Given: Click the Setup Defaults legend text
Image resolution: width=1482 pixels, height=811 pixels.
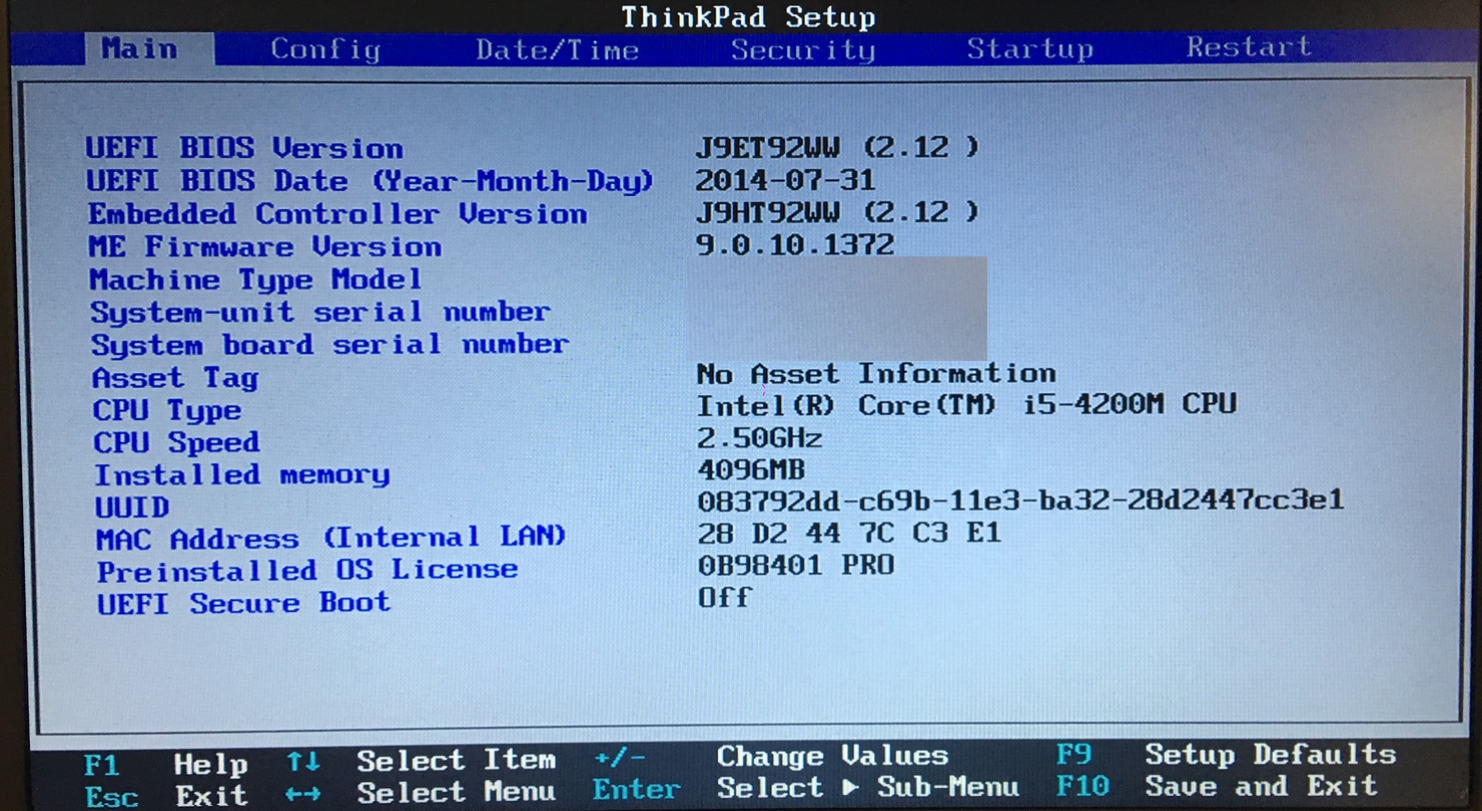Looking at the screenshot, I should pyautogui.click(x=1270, y=753).
